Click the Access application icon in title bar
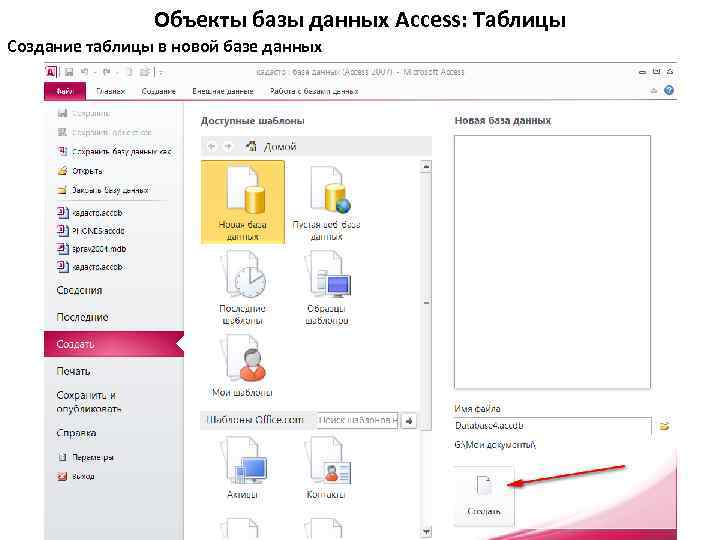 pyautogui.click(x=51, y=72)
